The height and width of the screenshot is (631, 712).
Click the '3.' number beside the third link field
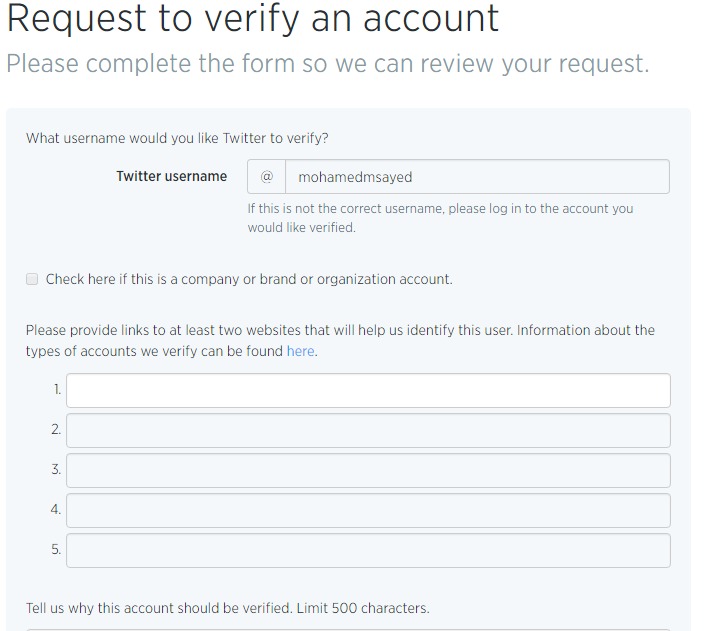56,469
